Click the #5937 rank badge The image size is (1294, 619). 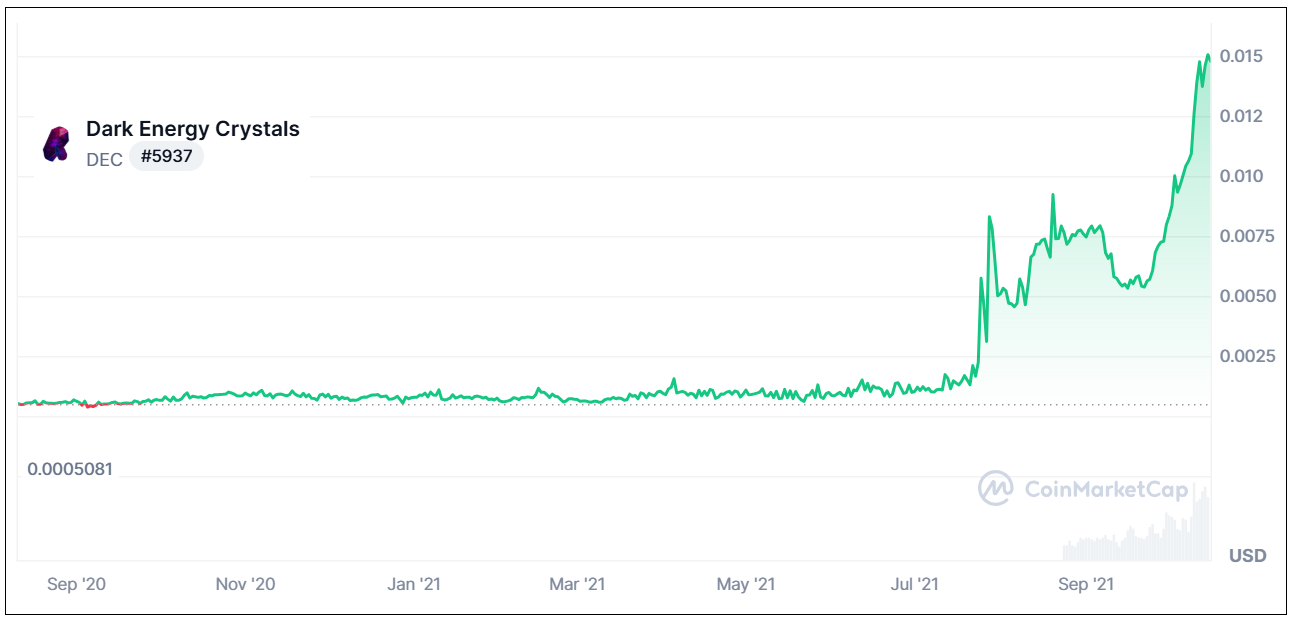pyautogui.click(x=166, y=157)
